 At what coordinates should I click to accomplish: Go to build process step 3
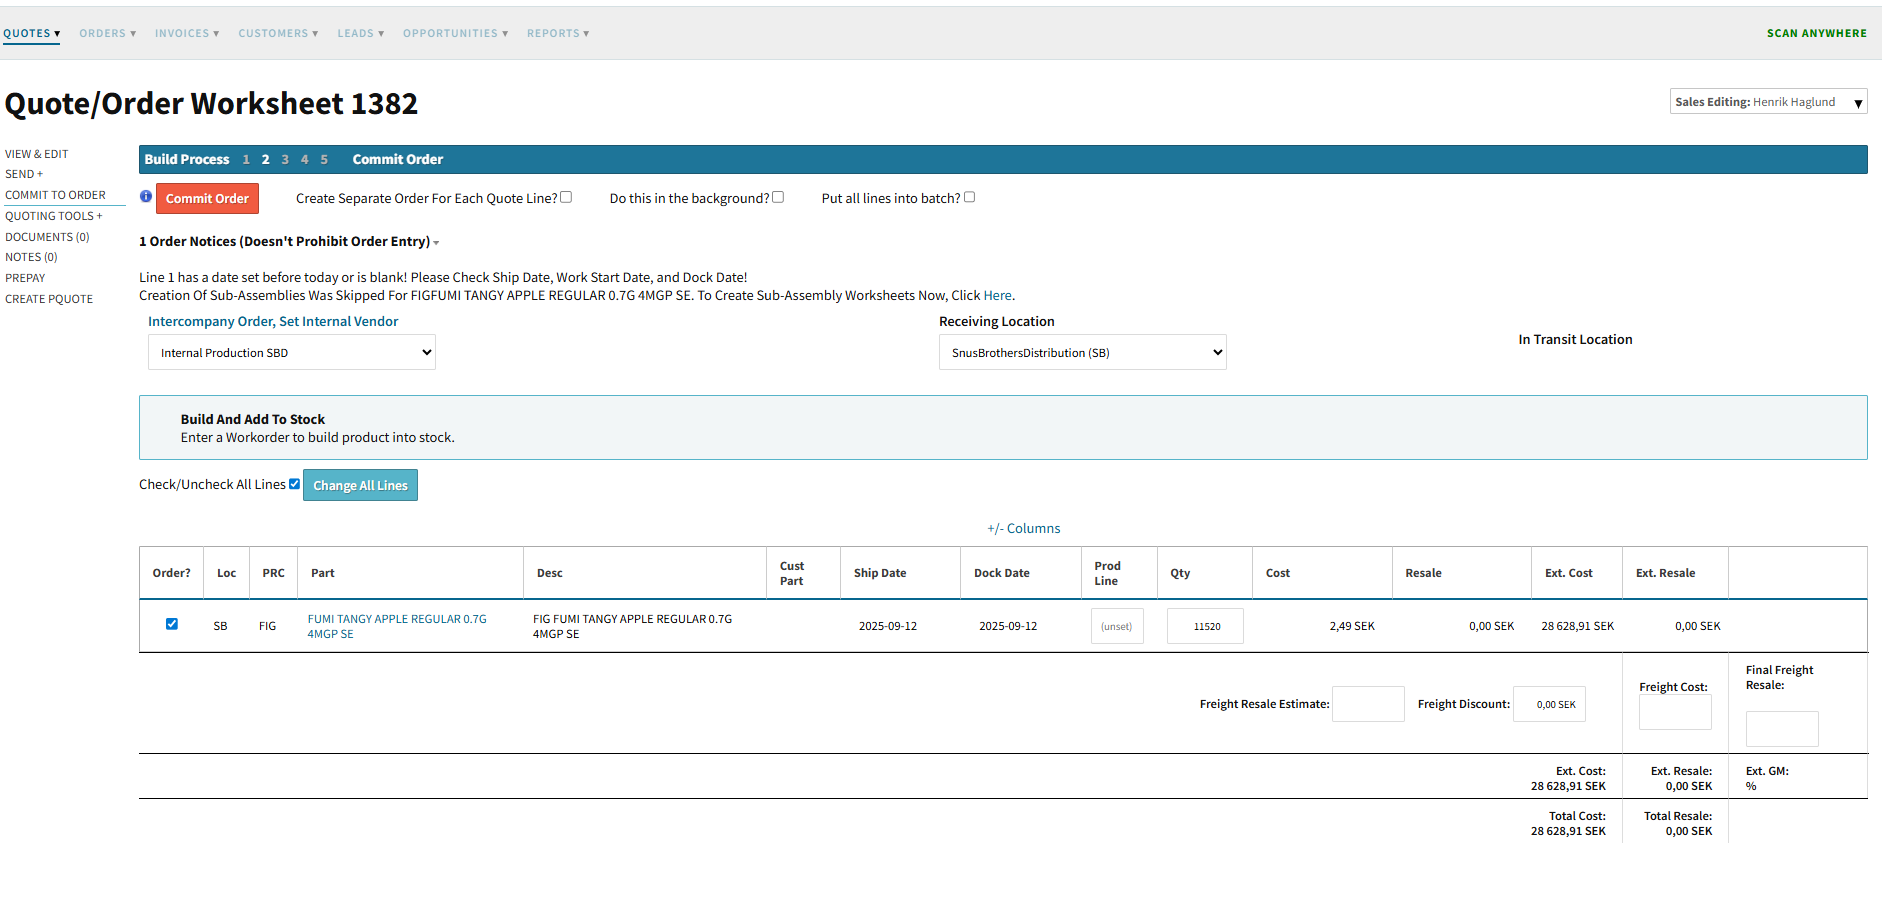(x=285, y=160)
